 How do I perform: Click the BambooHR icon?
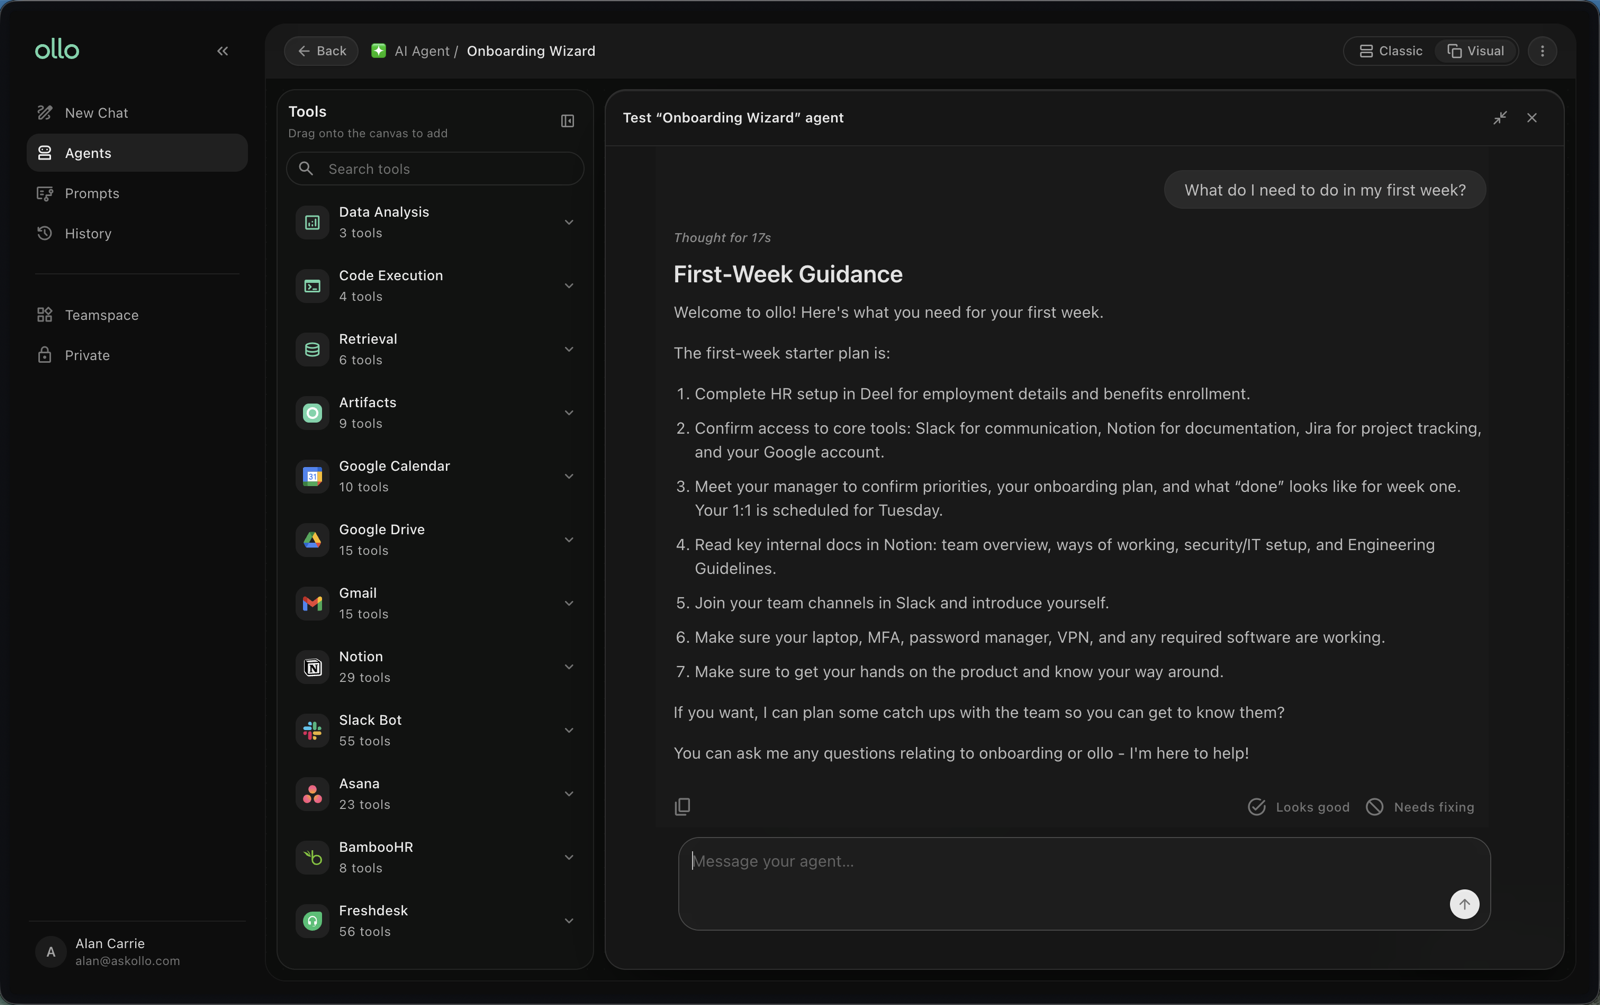click(x=312, y=857)
